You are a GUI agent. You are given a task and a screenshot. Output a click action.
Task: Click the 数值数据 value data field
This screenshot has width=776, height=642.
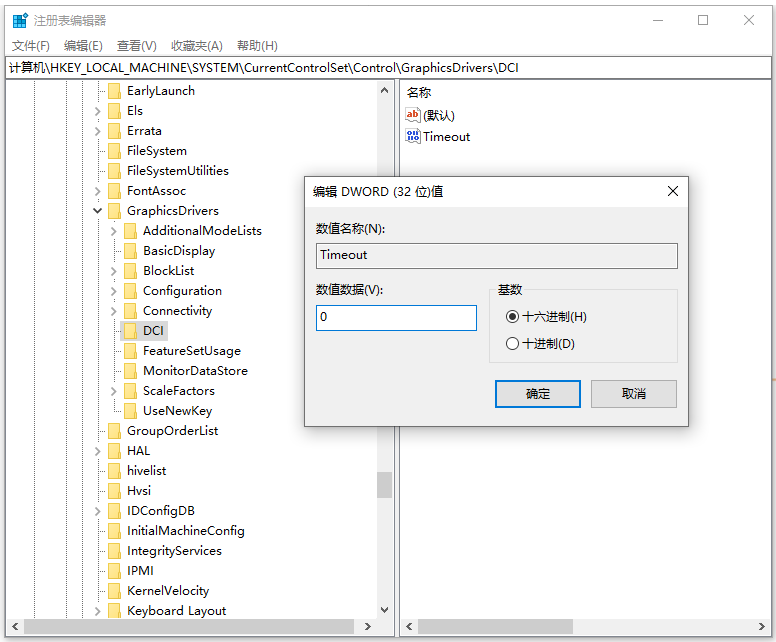pos(396,318)
